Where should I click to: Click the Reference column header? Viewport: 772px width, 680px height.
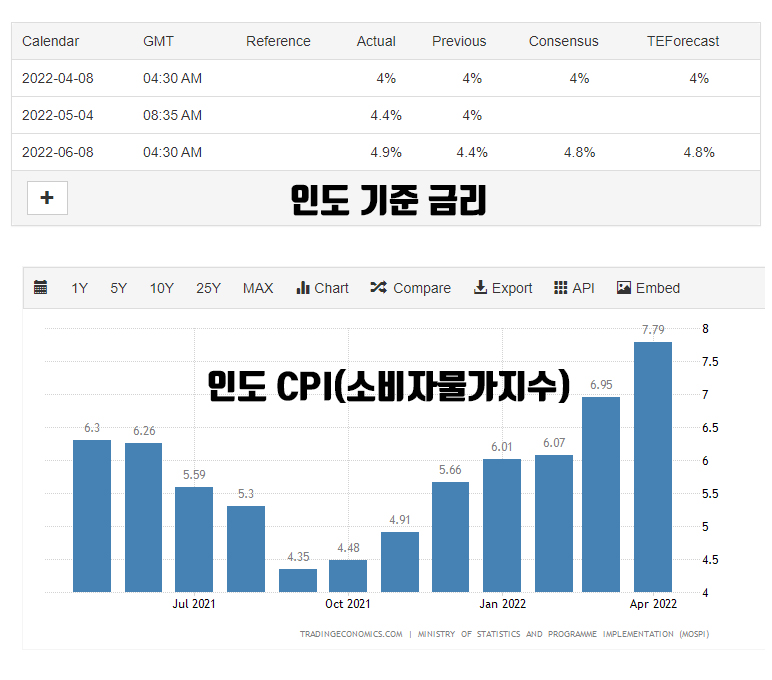278,41
